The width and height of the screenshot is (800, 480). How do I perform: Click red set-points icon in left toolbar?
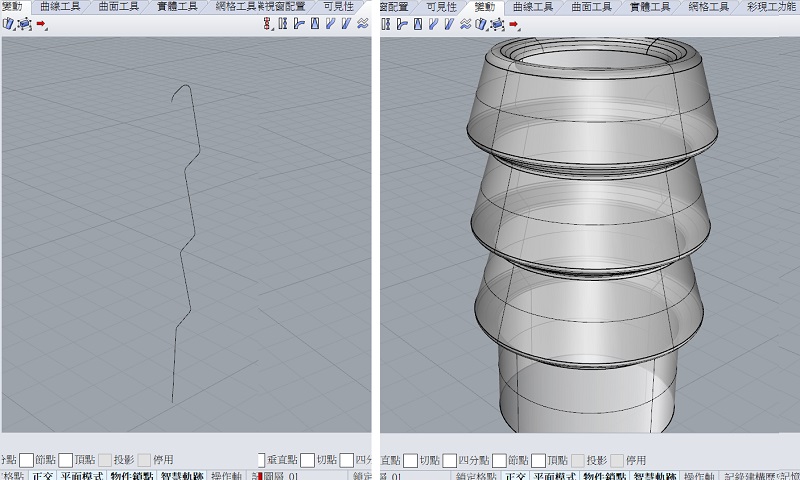click(x=267, y=23)
